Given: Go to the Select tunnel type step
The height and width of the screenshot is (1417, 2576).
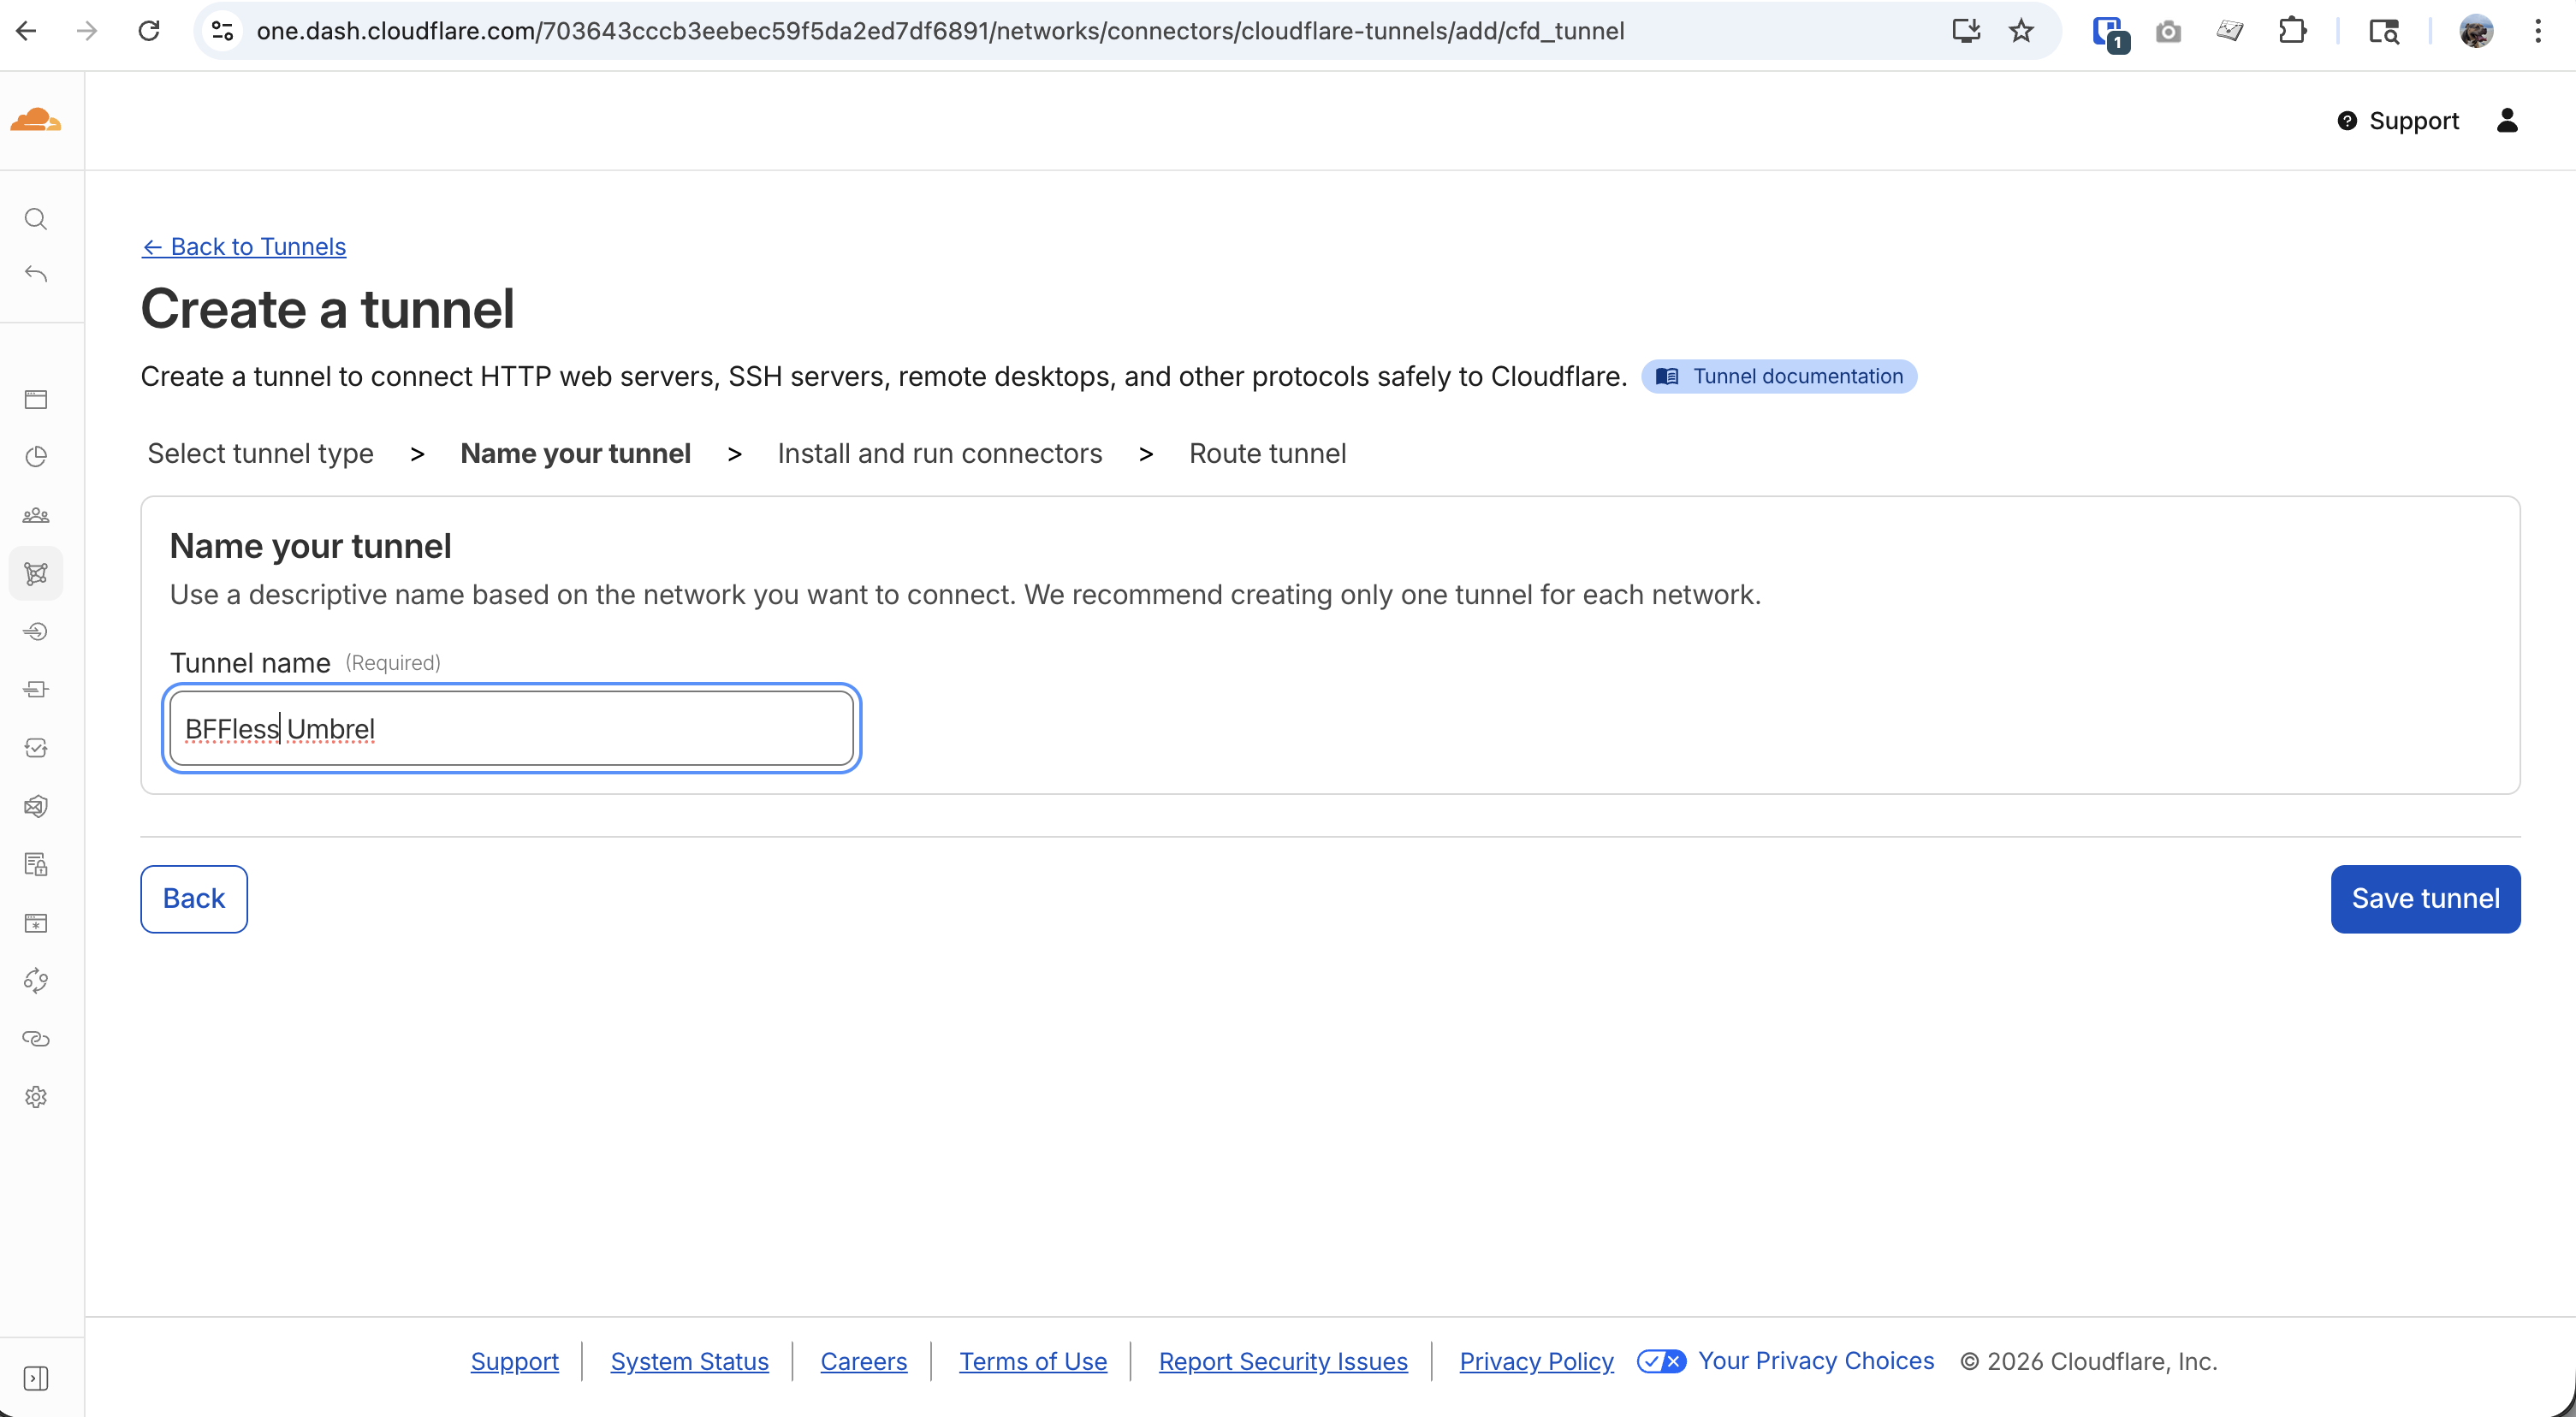Looking at the screenshot, I should pos(260,453).
